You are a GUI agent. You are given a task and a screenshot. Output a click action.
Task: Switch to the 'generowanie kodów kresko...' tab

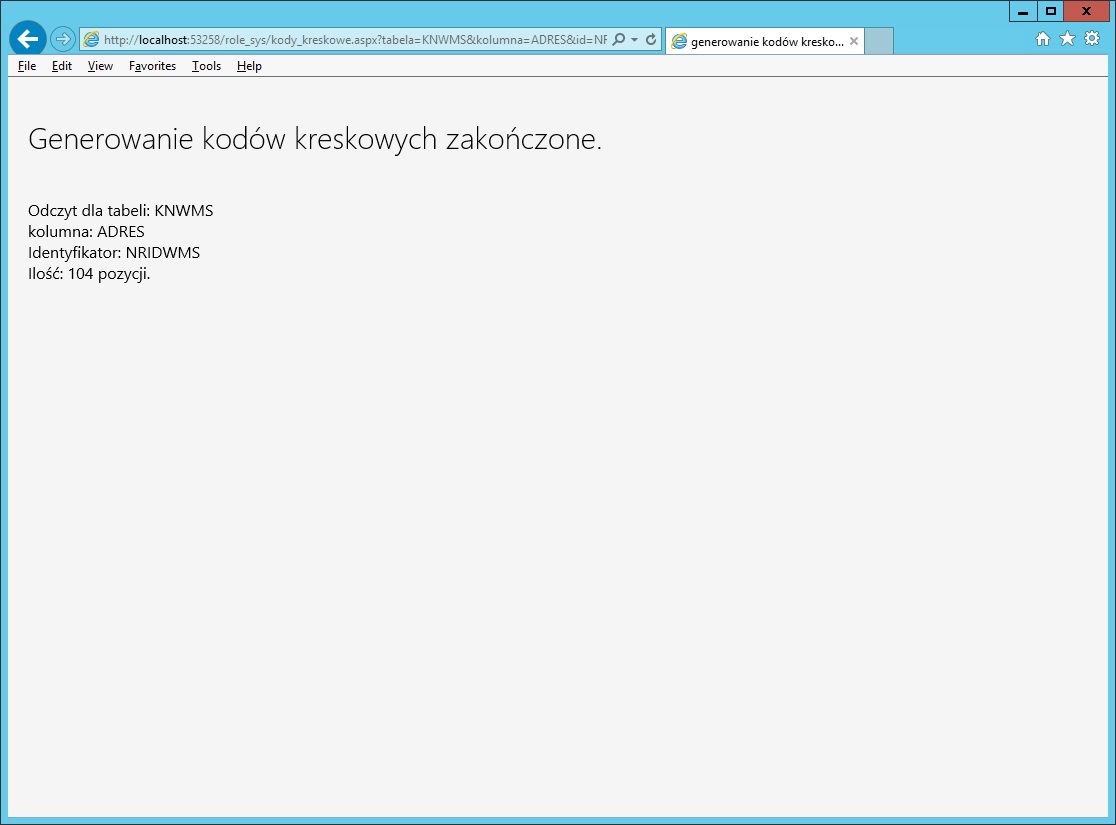tap(764, 41)
